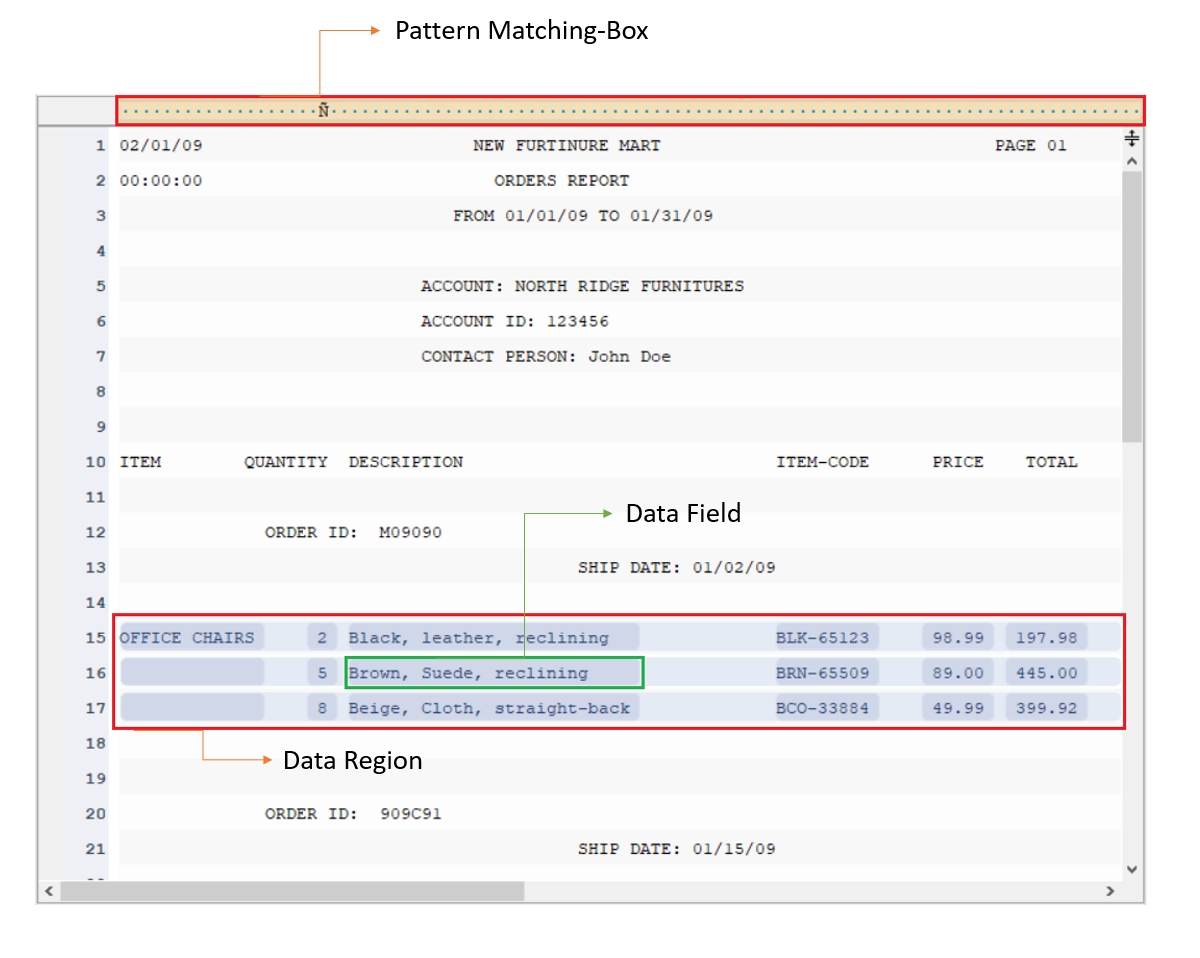Click the 'SHIP DATE: 01/15/09' line
The image size is (1200, 958).
[x=676, y=849]
